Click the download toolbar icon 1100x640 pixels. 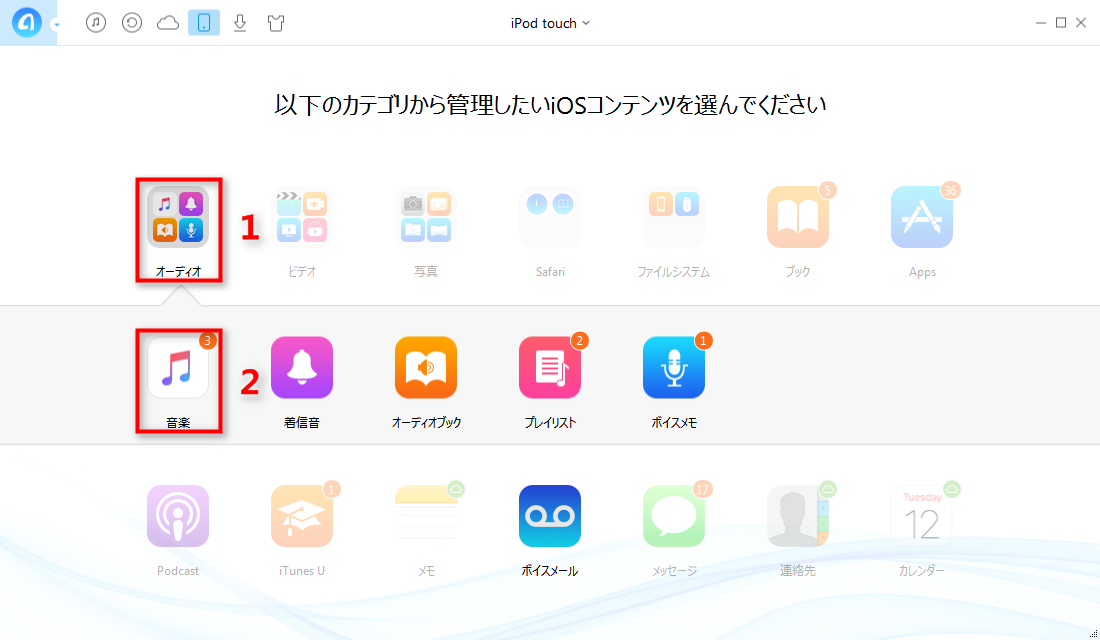click(x=240, y=23)
